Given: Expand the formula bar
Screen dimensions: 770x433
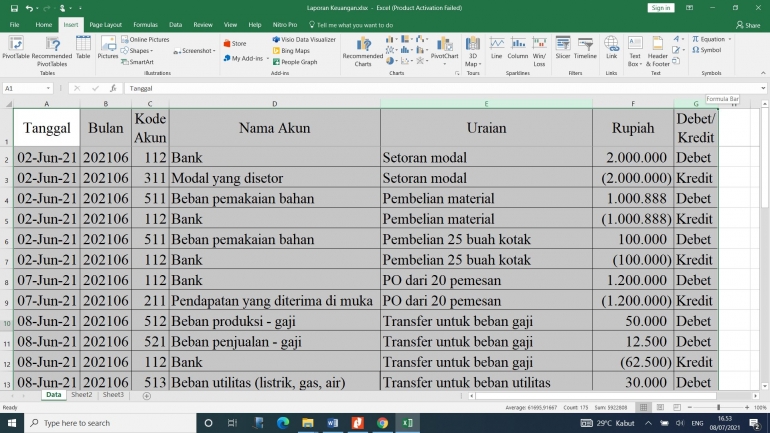Looking at the screenshot, I should [x=763, y=88].
